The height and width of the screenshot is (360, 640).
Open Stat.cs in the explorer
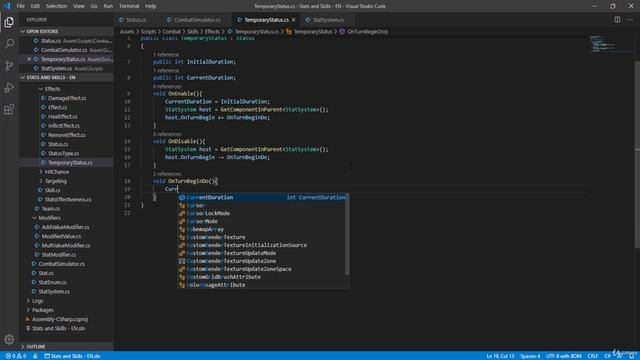[x=46, y=273]
